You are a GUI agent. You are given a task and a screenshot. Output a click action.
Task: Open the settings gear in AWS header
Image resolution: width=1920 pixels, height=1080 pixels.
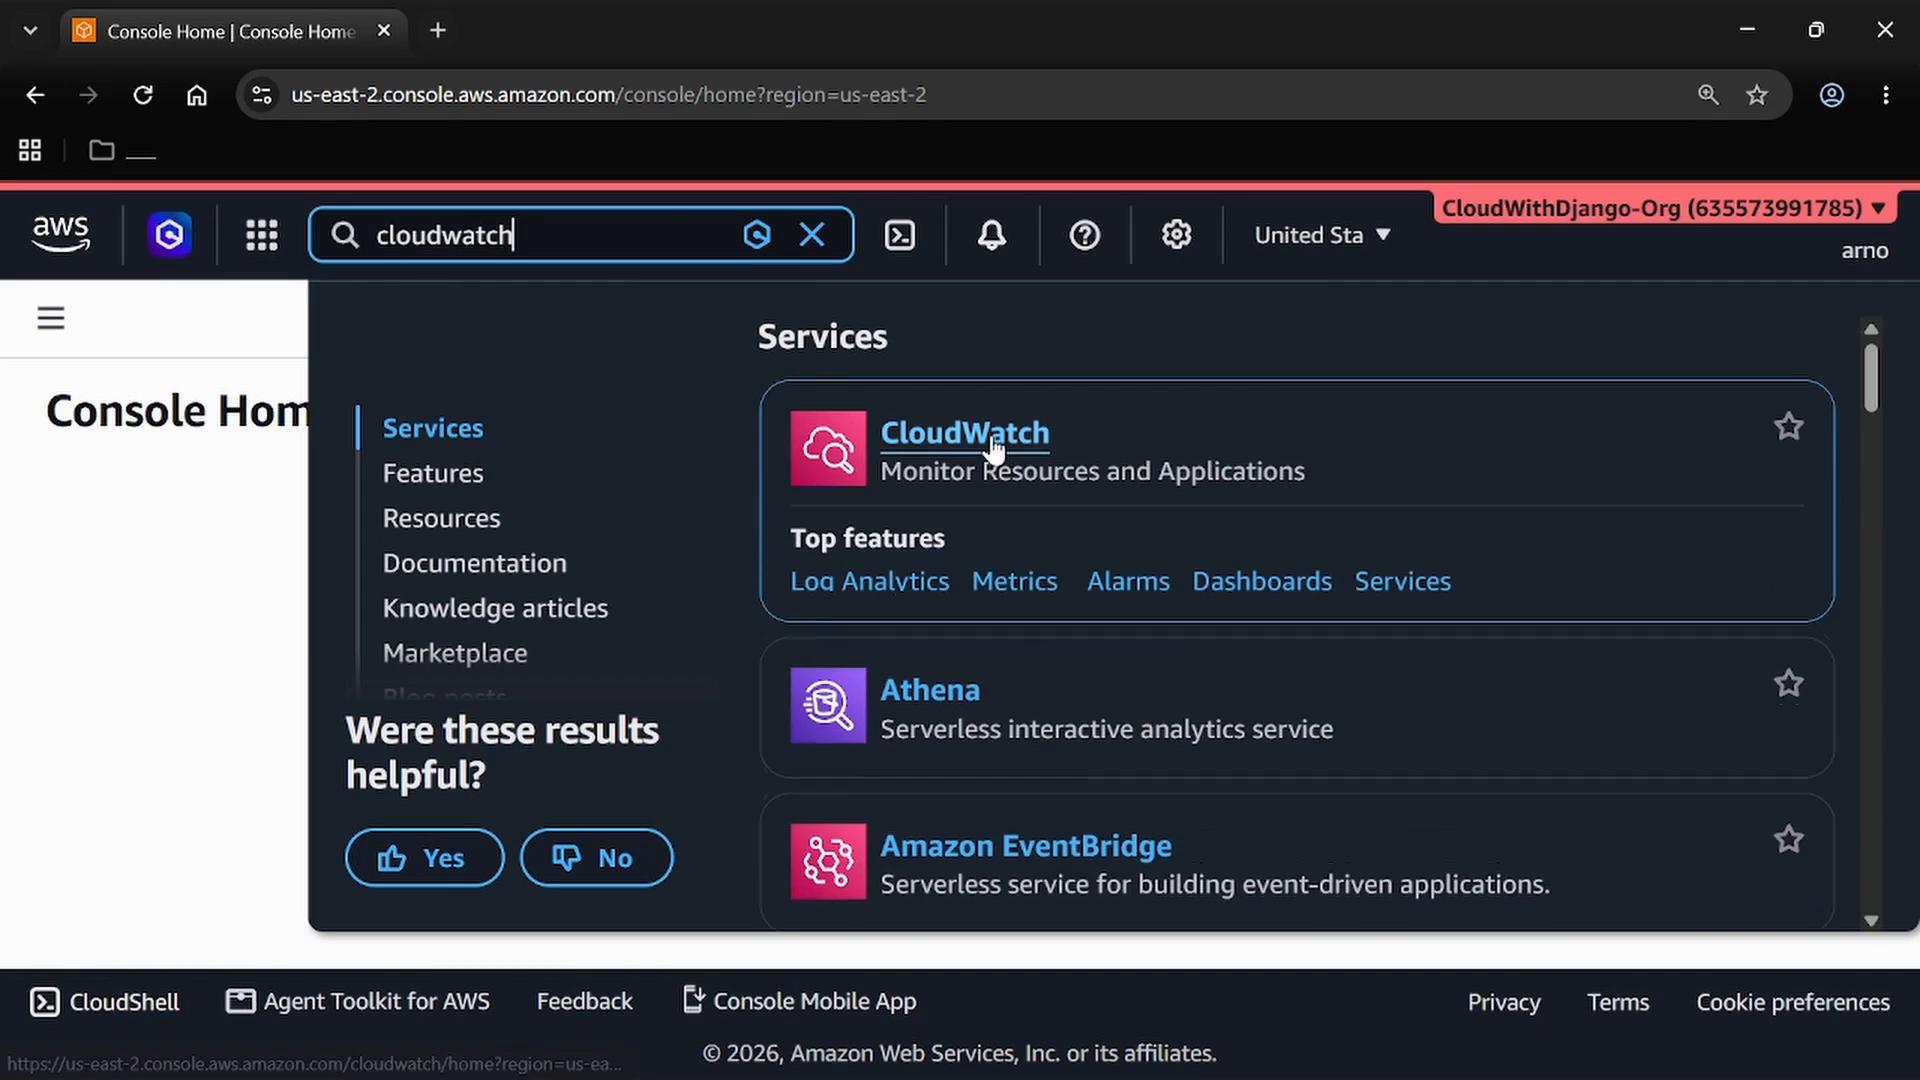coord(1176,235)
